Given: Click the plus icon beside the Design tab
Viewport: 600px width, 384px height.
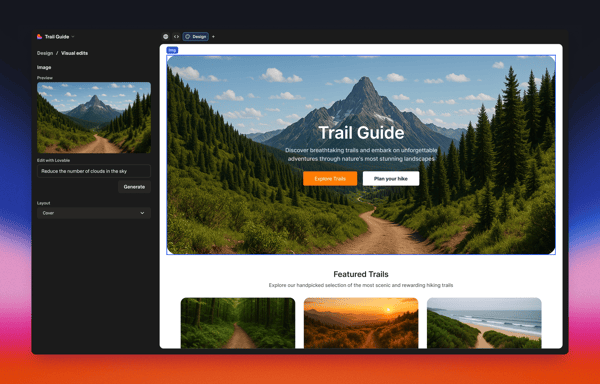Looking at the screenshot, I should [214, 37].
